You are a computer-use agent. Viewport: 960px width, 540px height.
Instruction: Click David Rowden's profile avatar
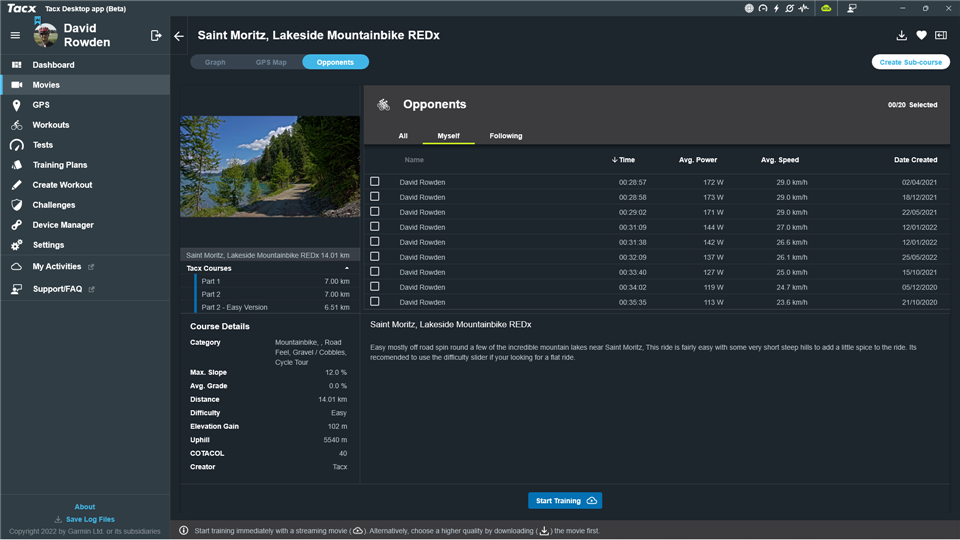pos(45,35)
